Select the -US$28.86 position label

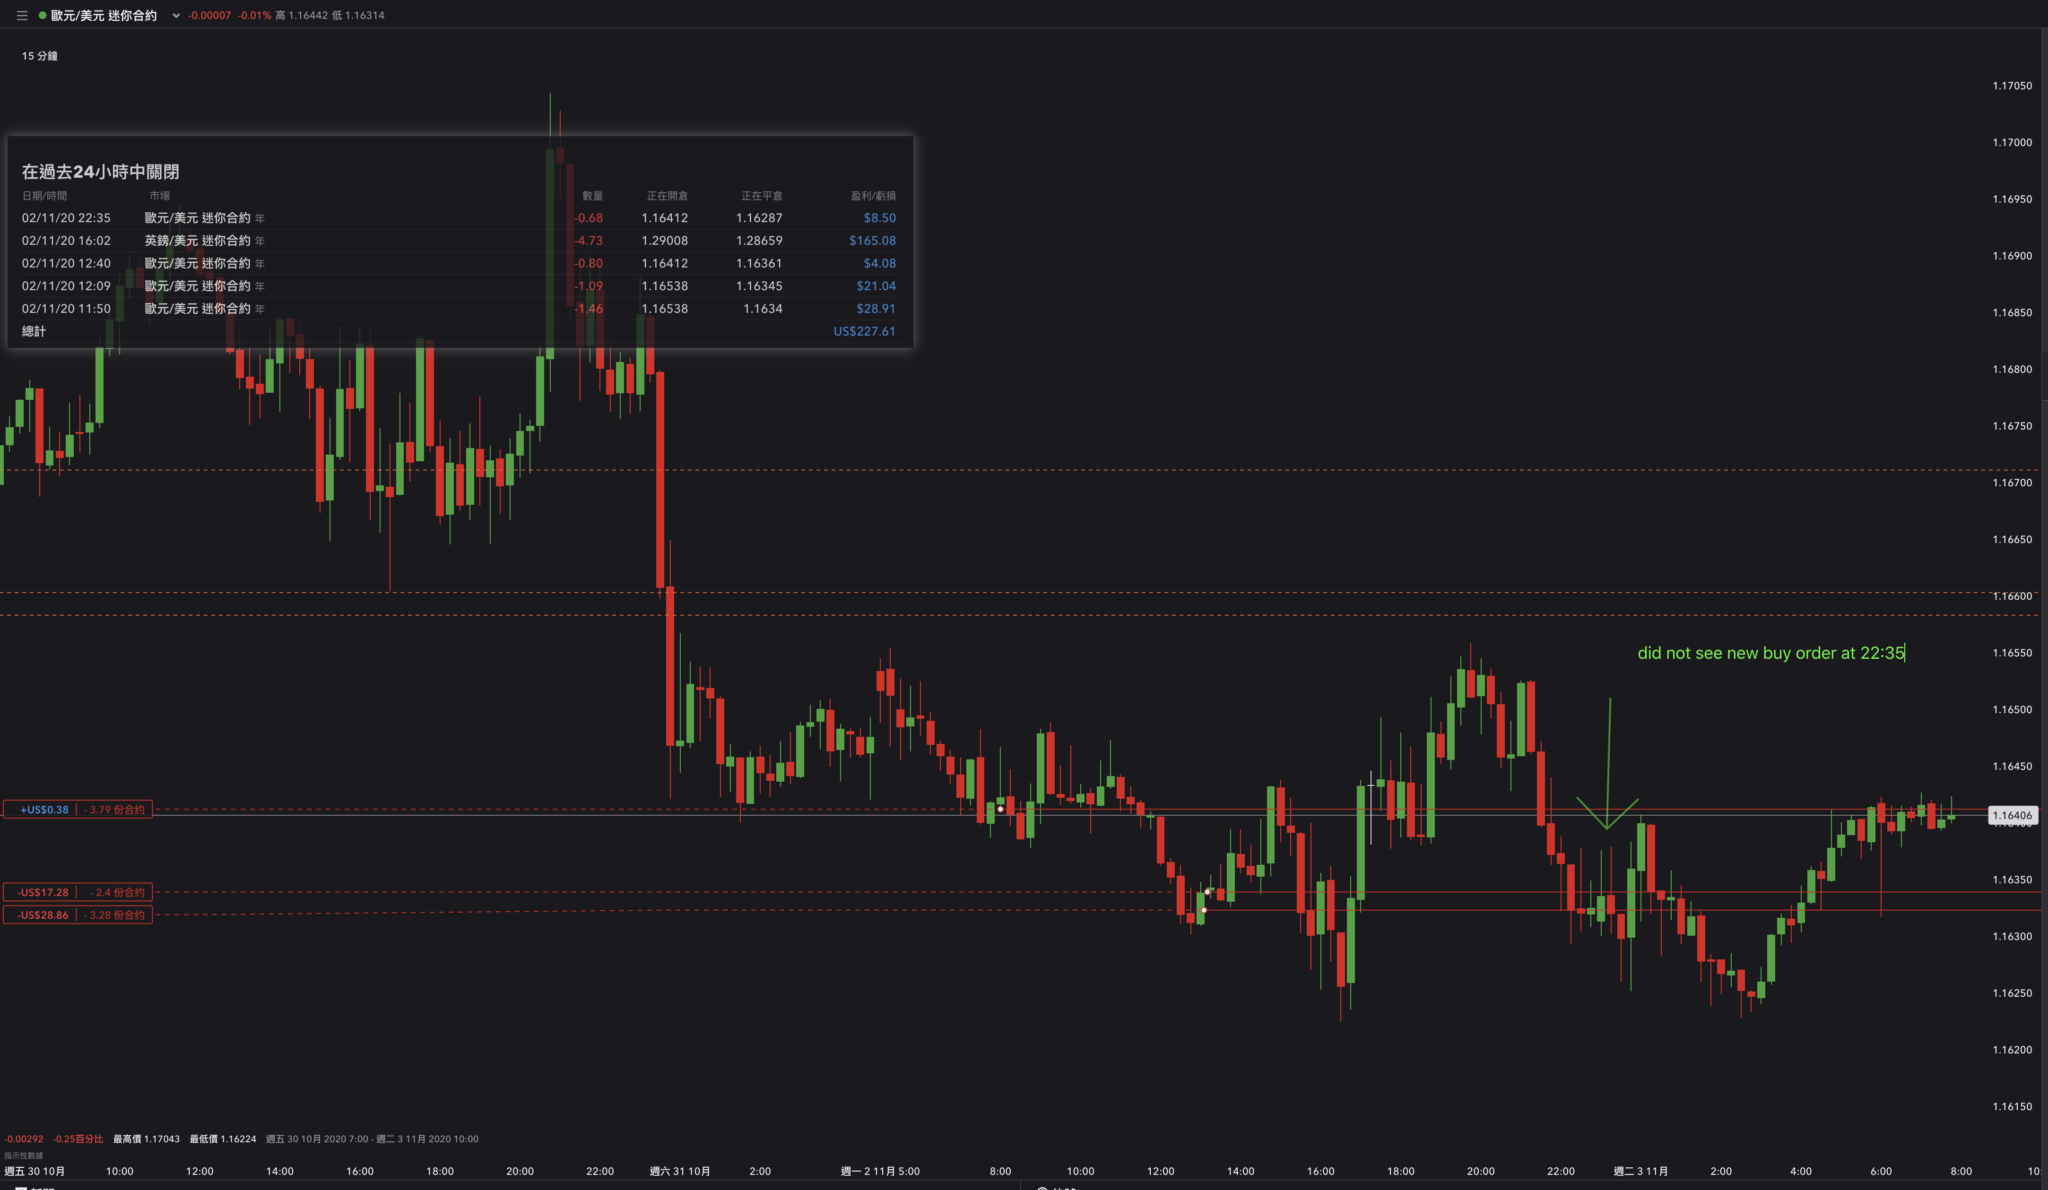tap(44, 915)
